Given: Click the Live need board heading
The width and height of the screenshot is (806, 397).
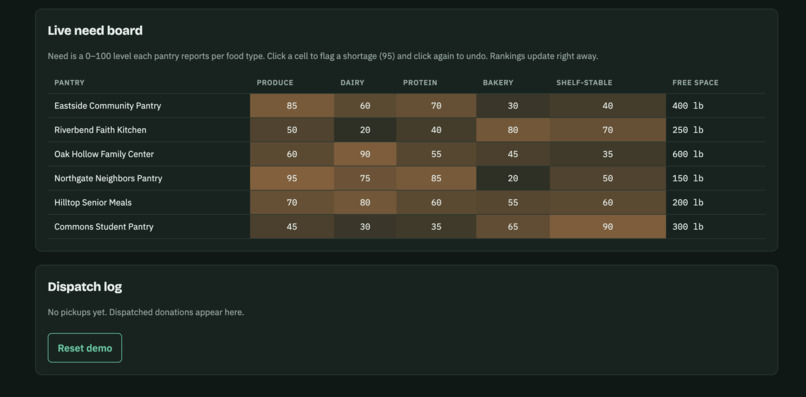Looking at the screenshot, I should [95, 31].
